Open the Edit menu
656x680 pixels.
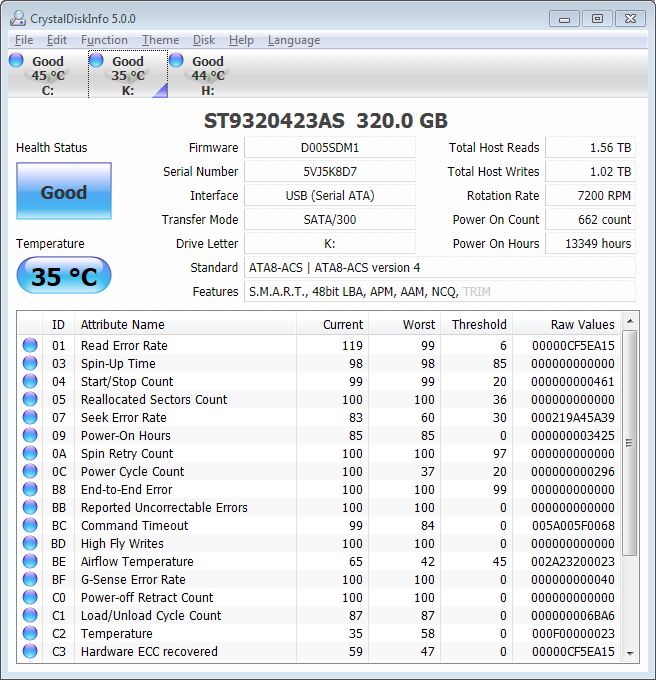[x=57, y=40]
